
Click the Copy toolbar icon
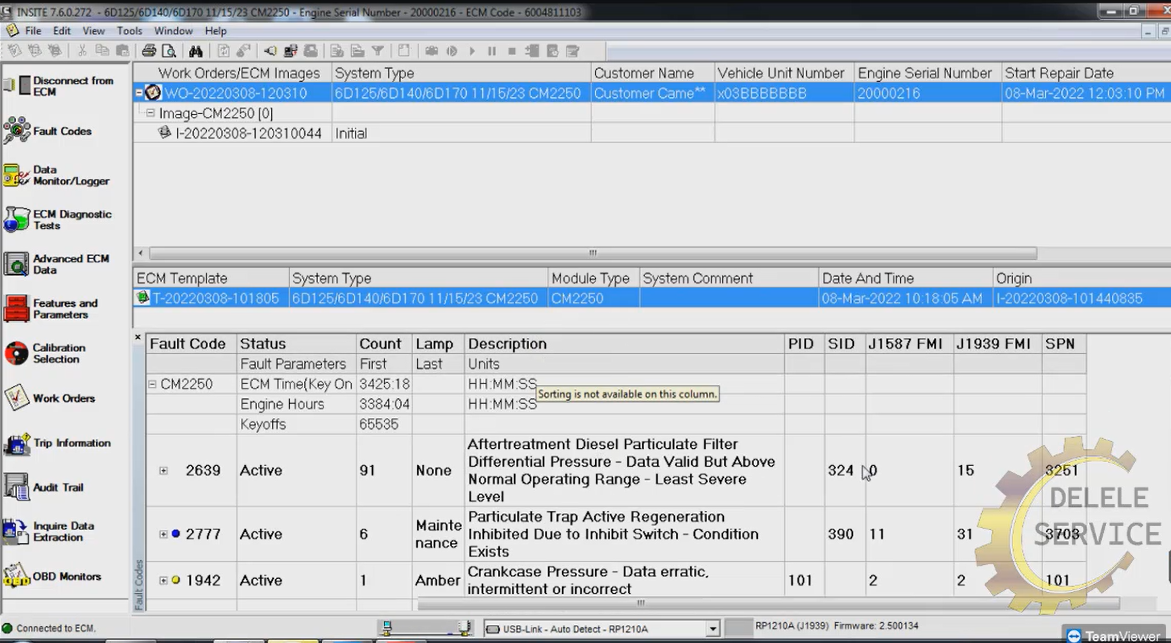coord(102,51)
